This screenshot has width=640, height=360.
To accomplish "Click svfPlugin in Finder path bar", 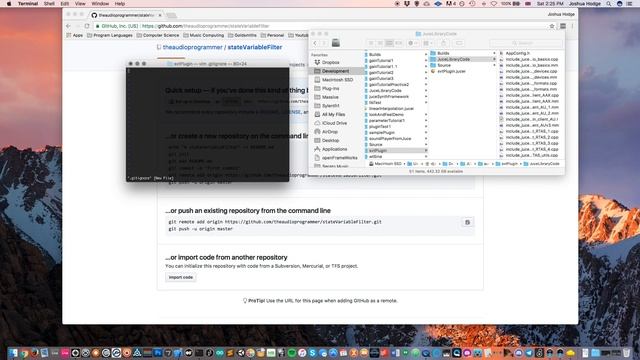I will tap(506, 164).
